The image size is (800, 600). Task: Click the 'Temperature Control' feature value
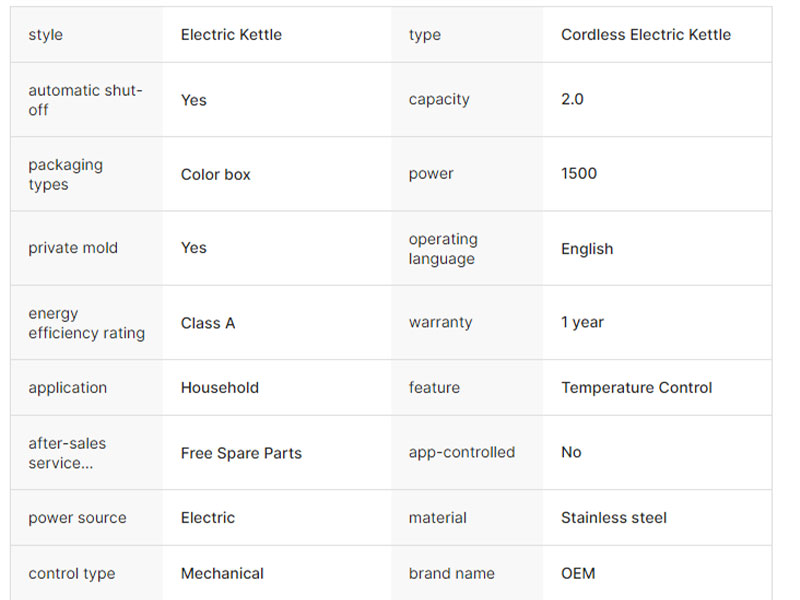tap(636, 388)
